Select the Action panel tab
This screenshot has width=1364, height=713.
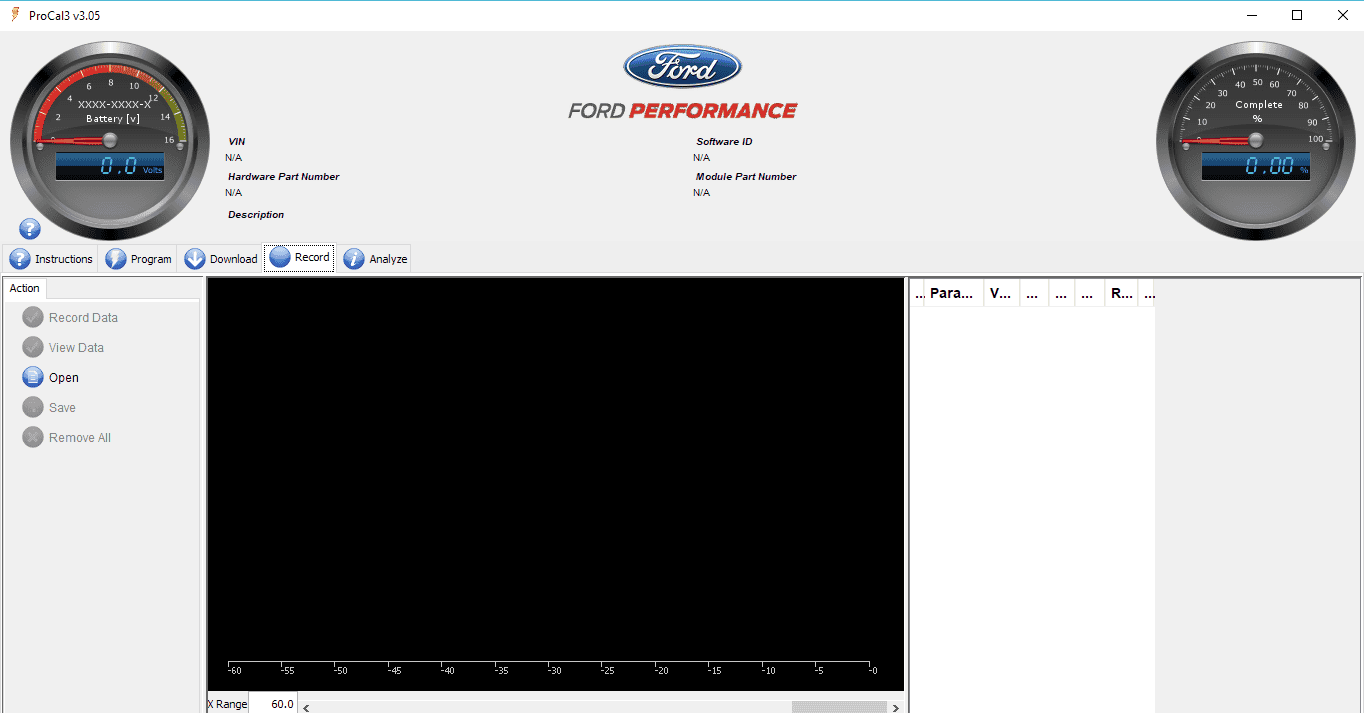[x=25, y=289]
